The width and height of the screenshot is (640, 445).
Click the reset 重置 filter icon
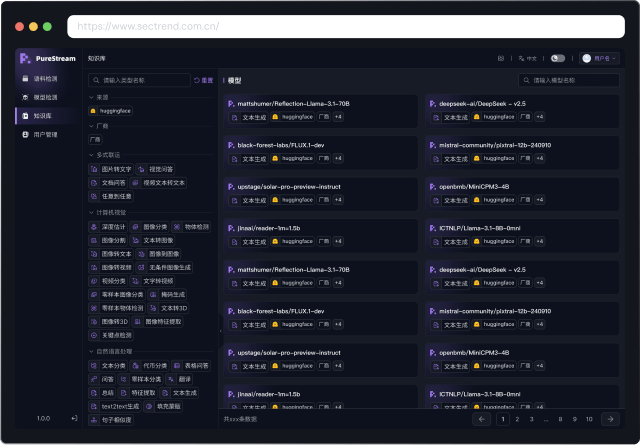pos(203,80)
